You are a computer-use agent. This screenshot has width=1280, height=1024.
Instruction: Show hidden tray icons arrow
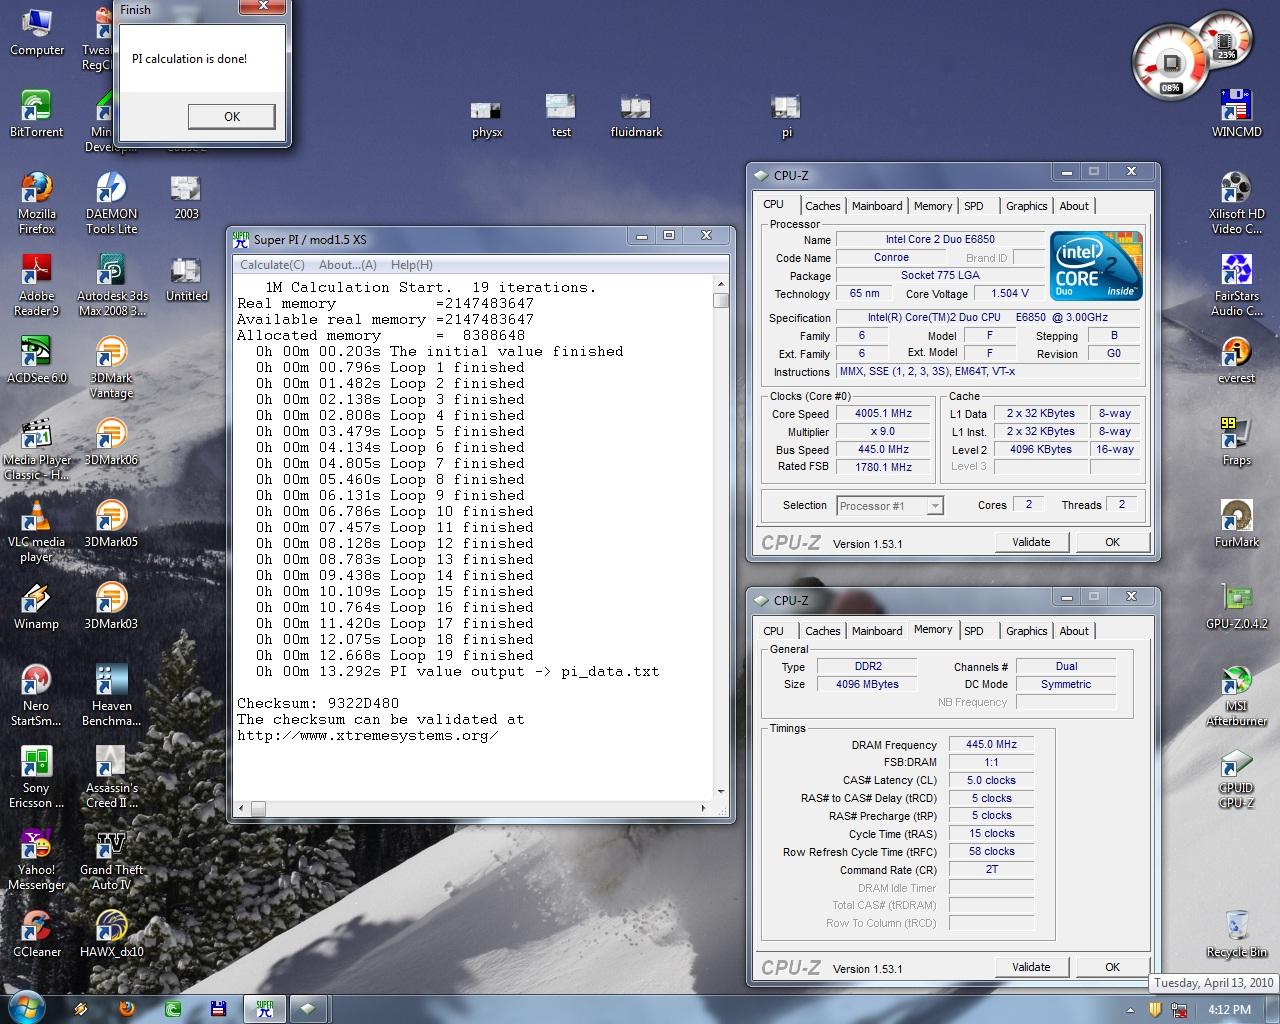point(1130,1010)
